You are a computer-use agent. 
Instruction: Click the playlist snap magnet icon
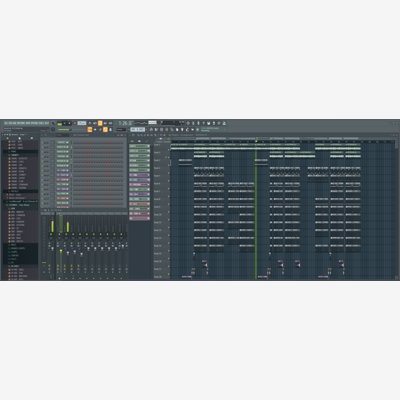(133, 135)
